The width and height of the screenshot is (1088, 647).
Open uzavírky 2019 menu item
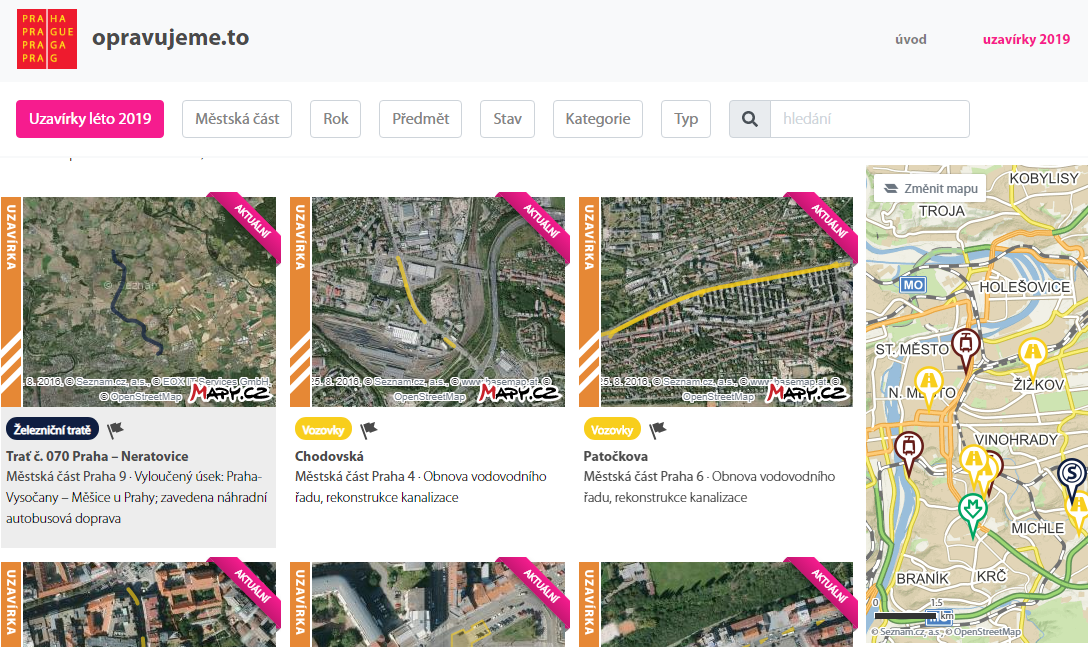pyautogui.click(x=1026, y=40)
